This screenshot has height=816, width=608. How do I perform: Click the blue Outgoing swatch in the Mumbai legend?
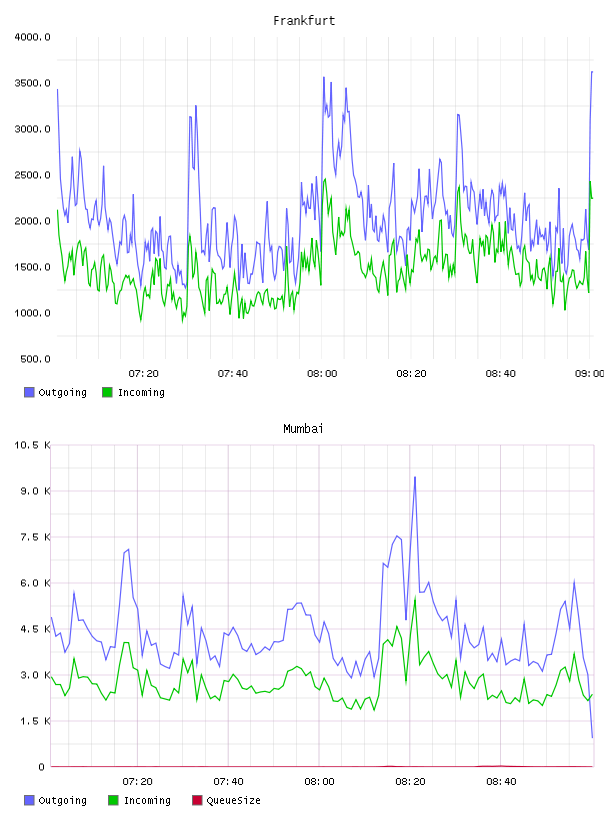click(x=29, y=800)
